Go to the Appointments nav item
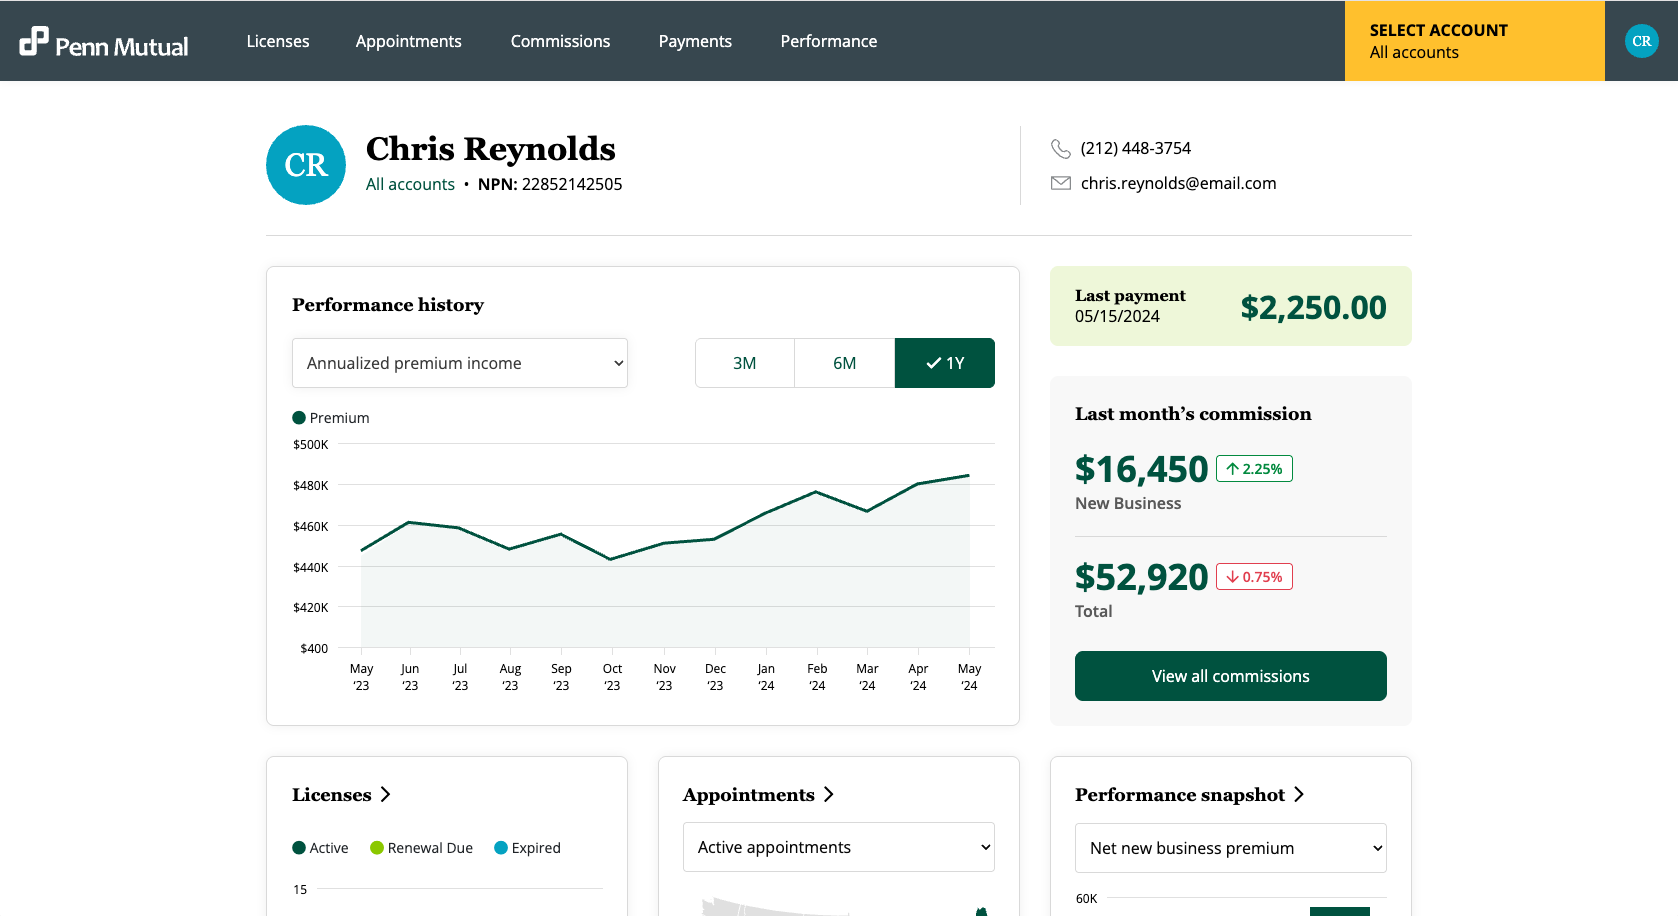 click(409, 41)
